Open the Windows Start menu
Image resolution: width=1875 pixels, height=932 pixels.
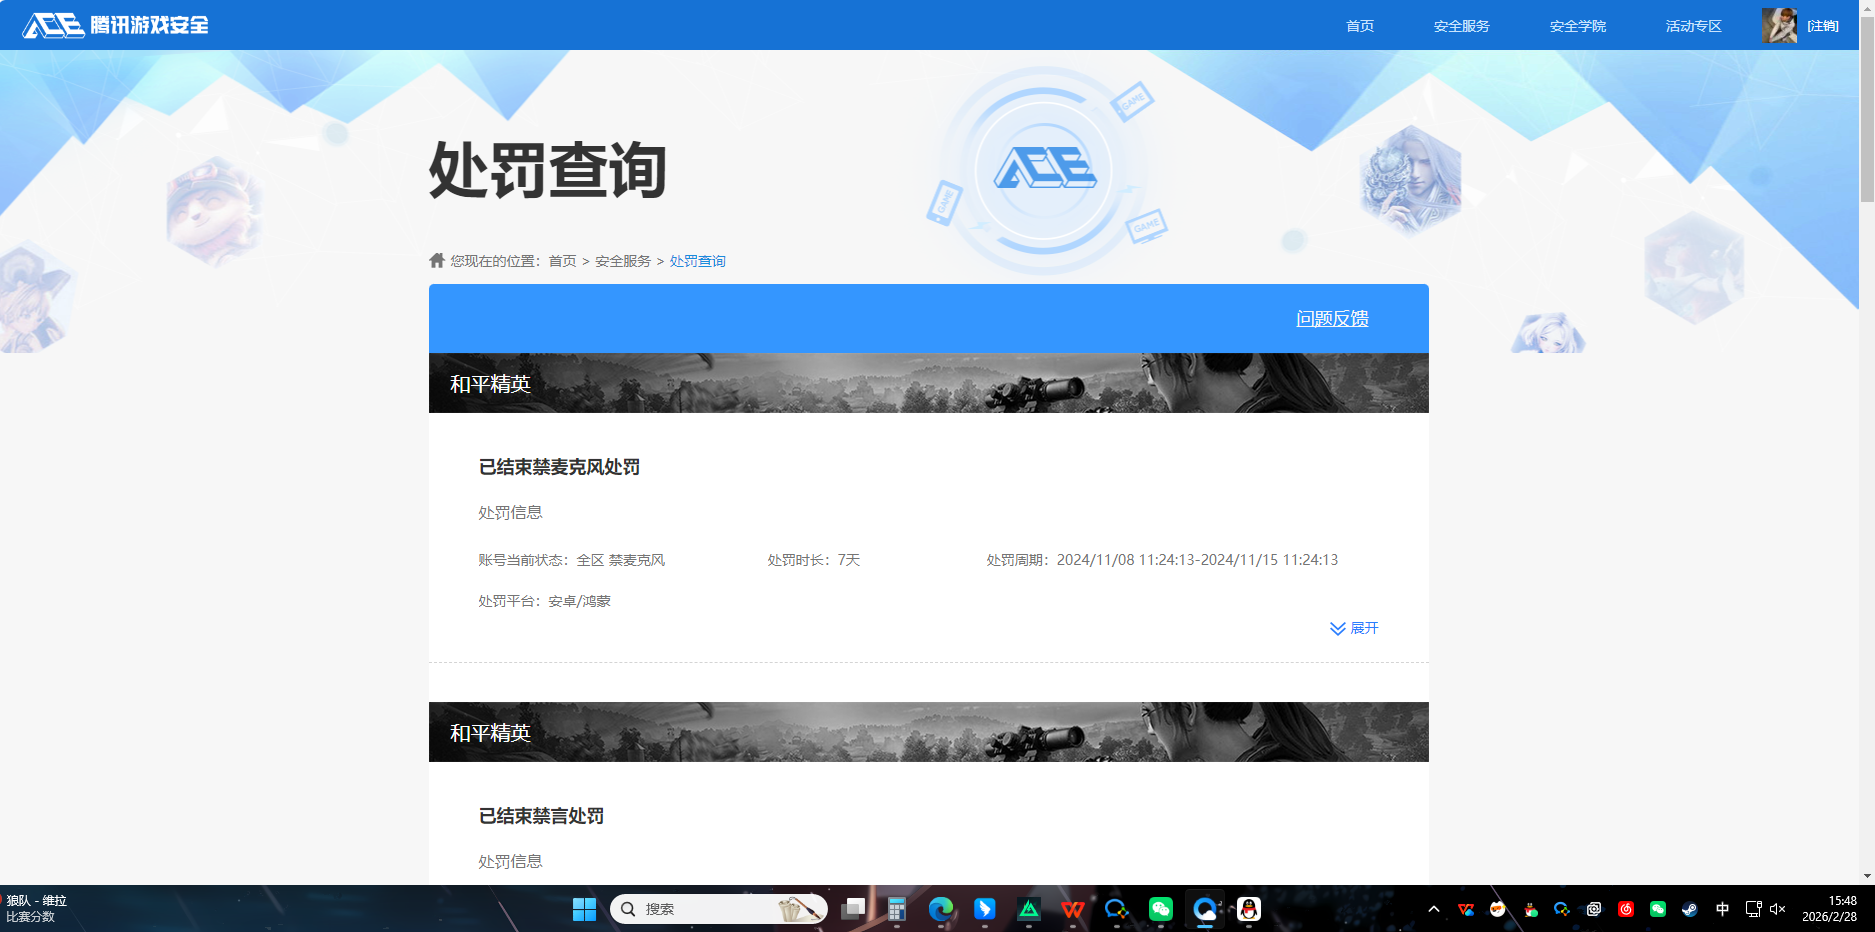(x=584, y=909)
